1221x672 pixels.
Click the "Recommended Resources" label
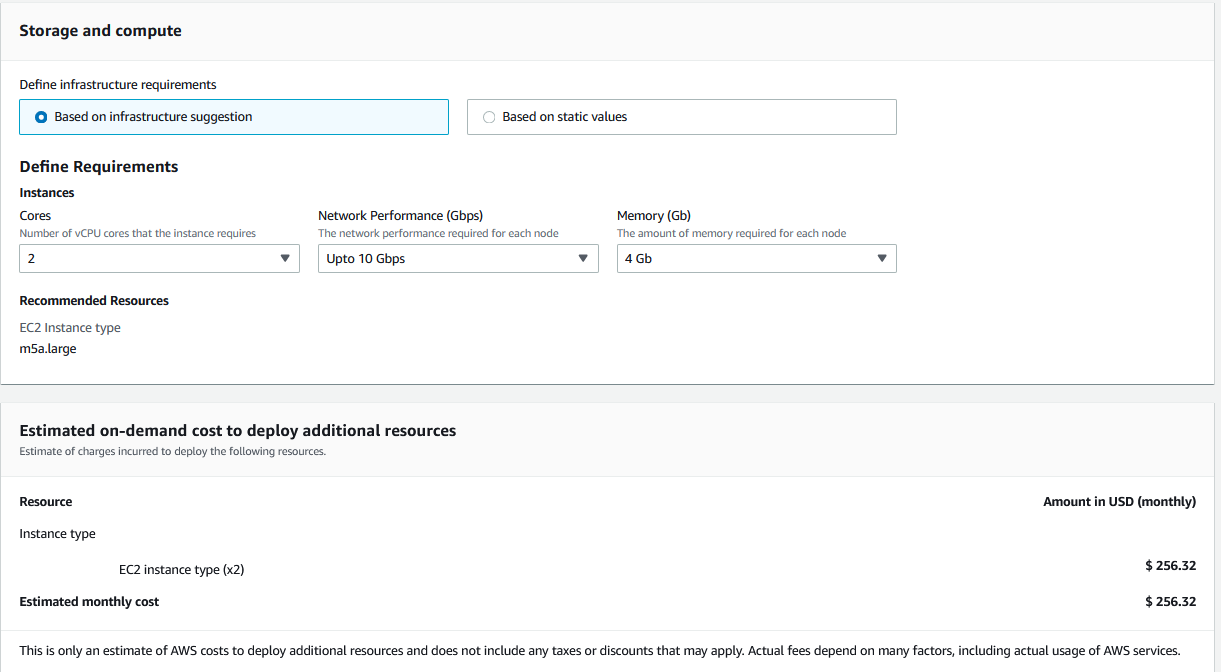pyautogui.click(x=94, y=301)
